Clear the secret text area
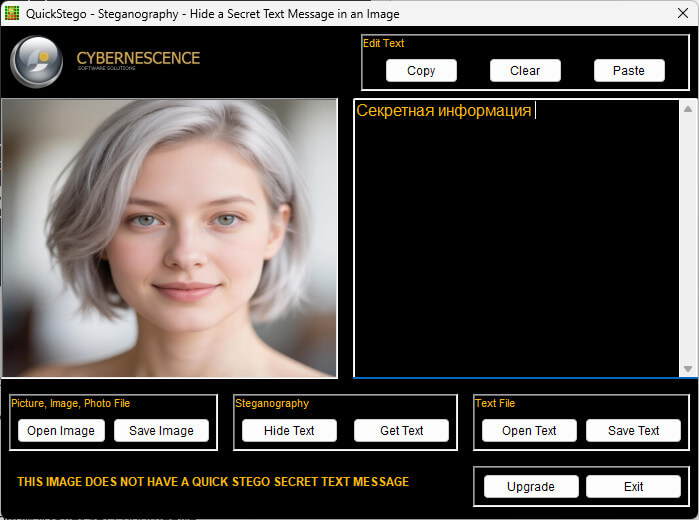 pos(525,70)
